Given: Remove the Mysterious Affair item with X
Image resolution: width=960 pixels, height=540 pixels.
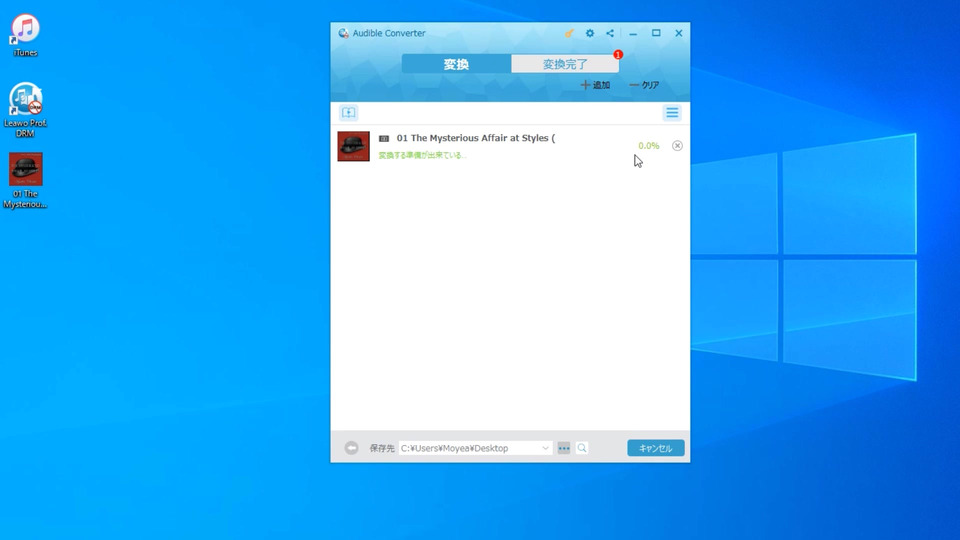Looking at the screenshot, I should (x=677, y=146).
